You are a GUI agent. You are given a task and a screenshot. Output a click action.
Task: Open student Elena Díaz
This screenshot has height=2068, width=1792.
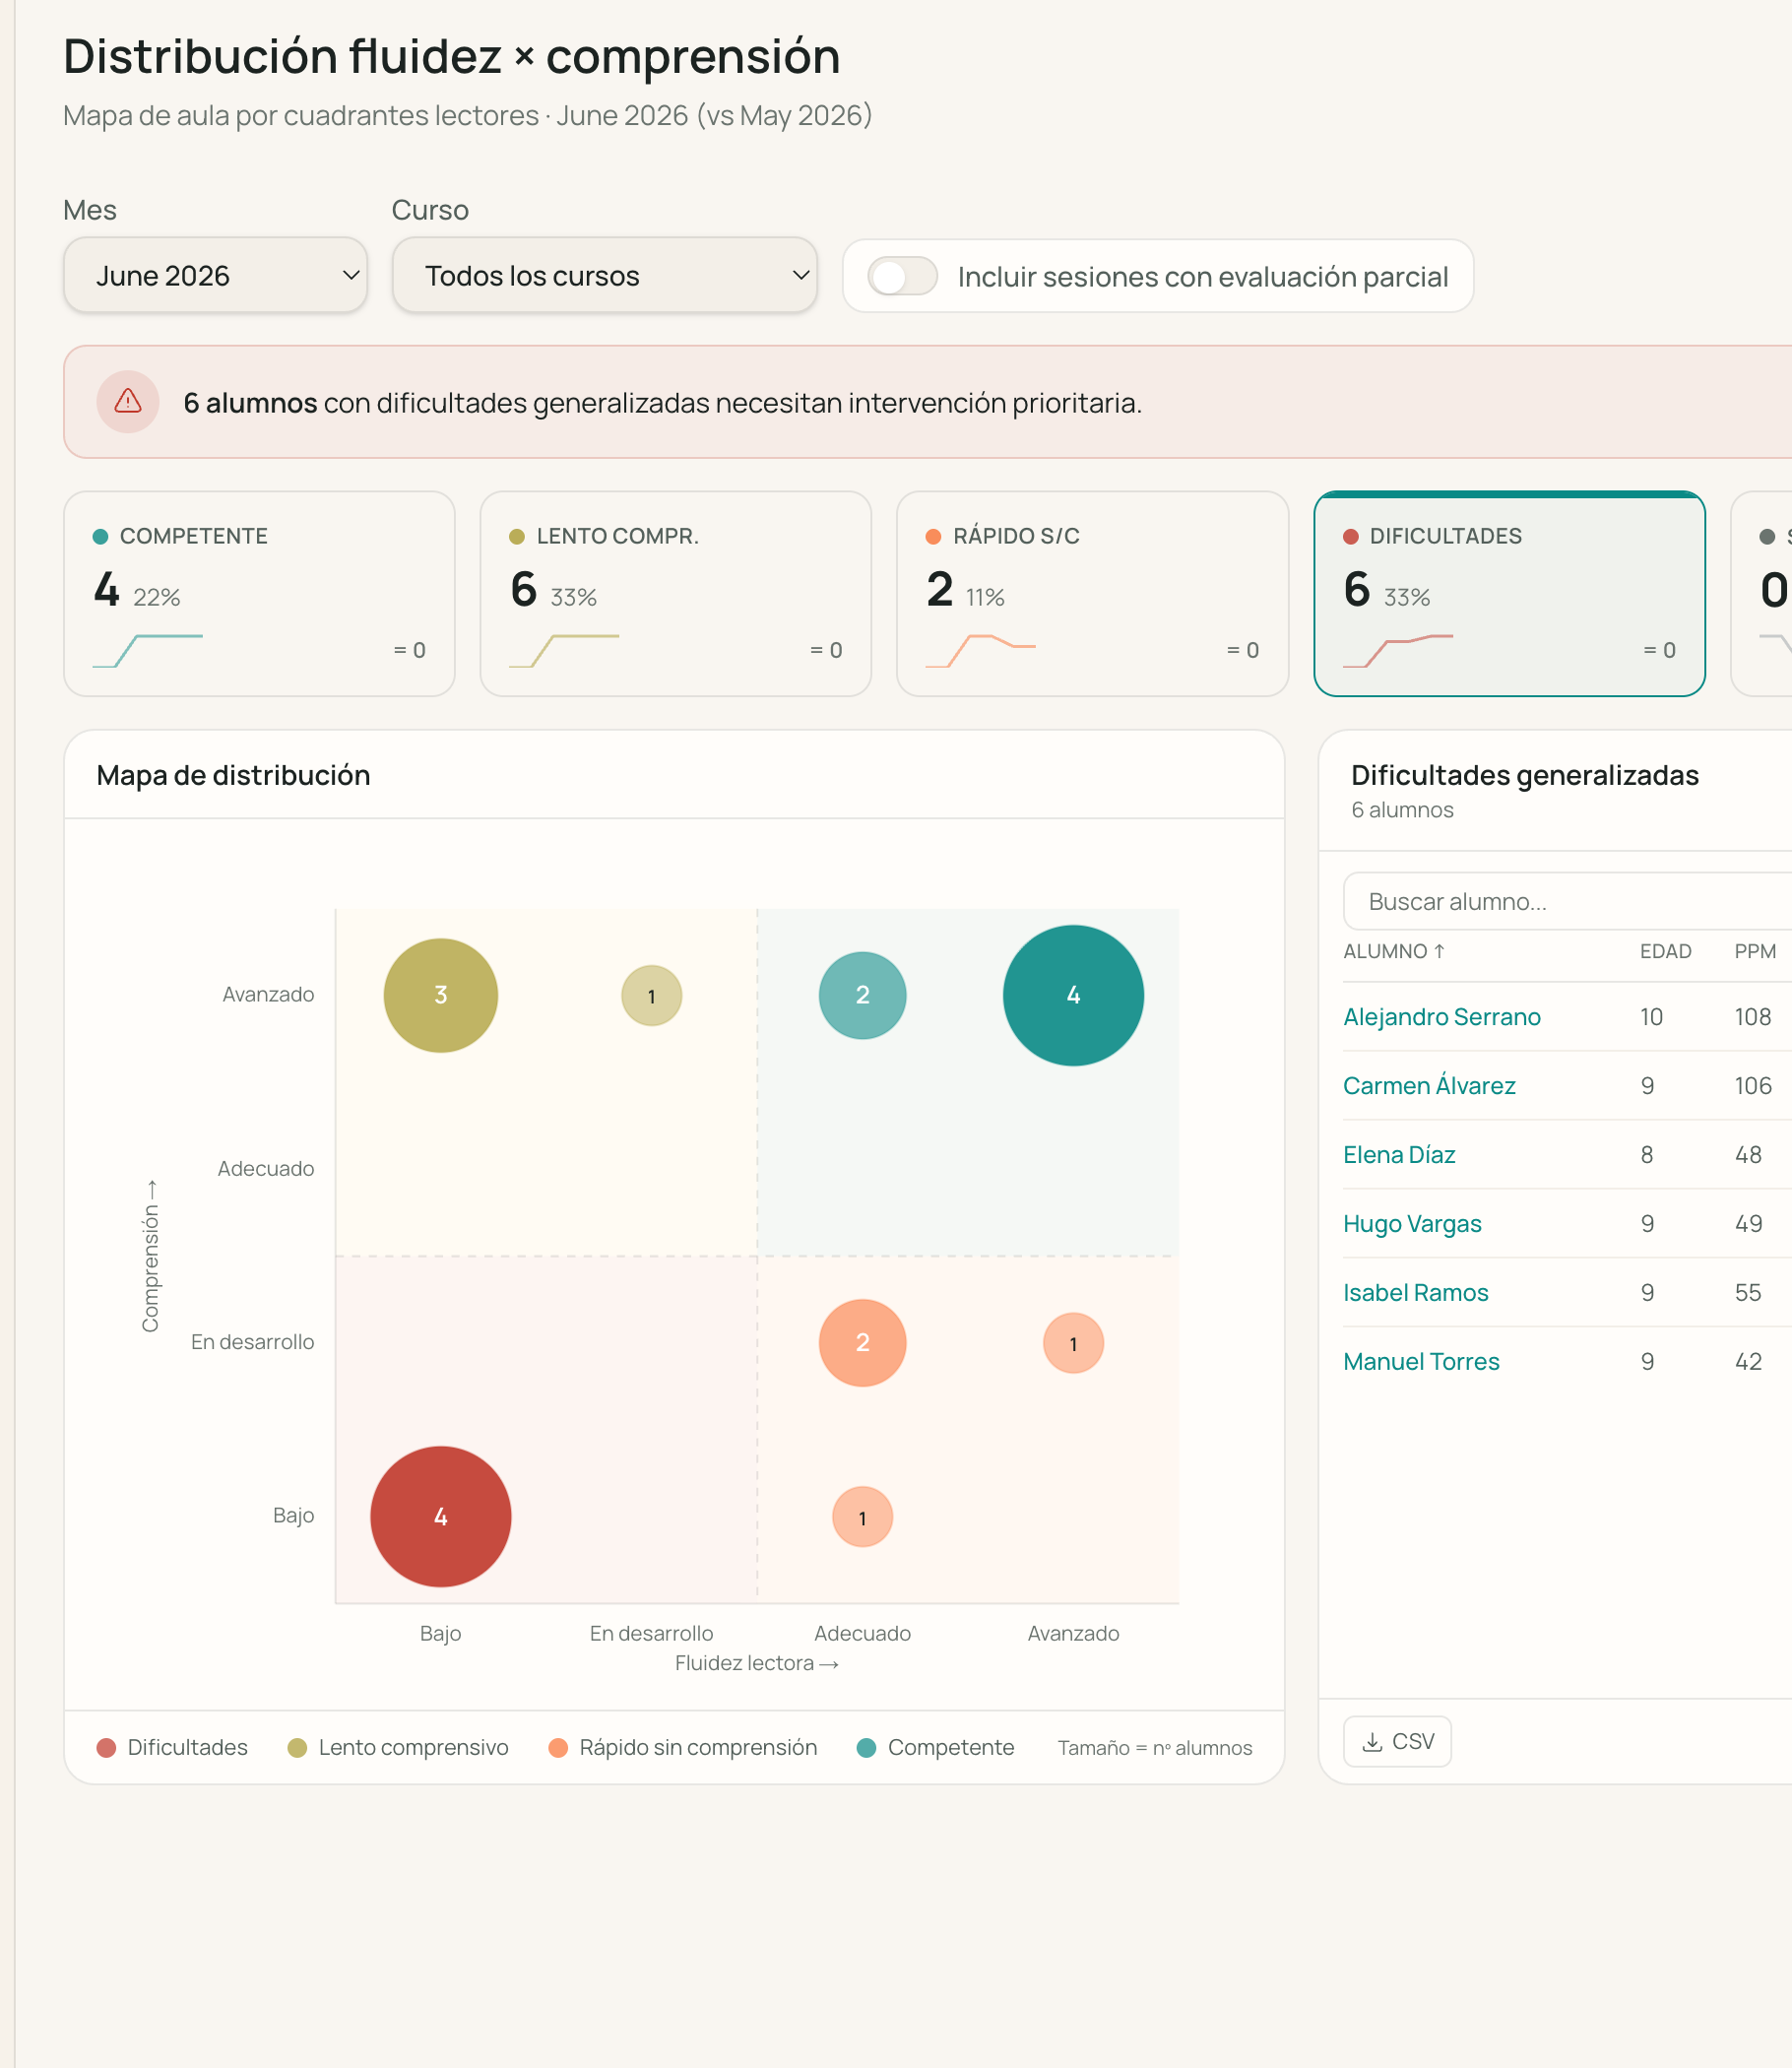pos(1399,1154)
